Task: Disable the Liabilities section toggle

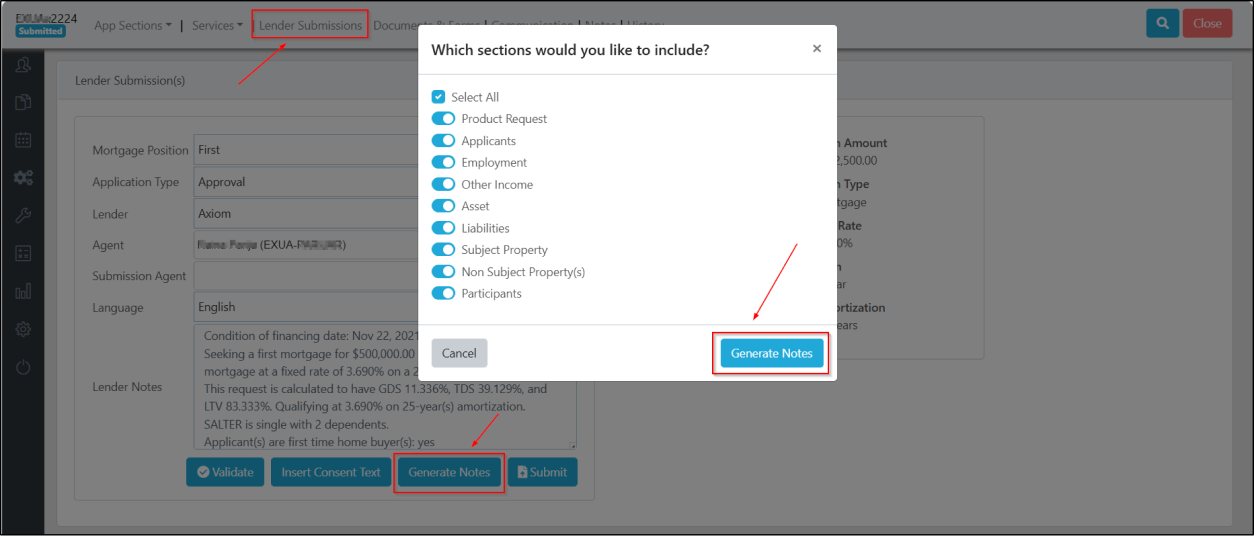Action: pos(443,228)
